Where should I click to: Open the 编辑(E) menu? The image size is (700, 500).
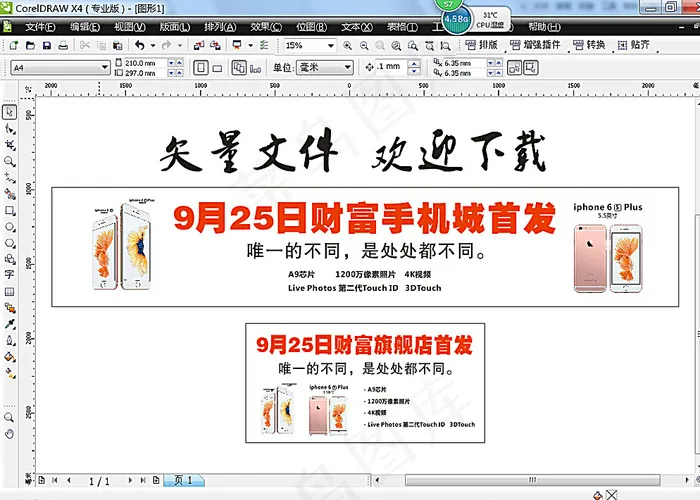click(85, 27)
